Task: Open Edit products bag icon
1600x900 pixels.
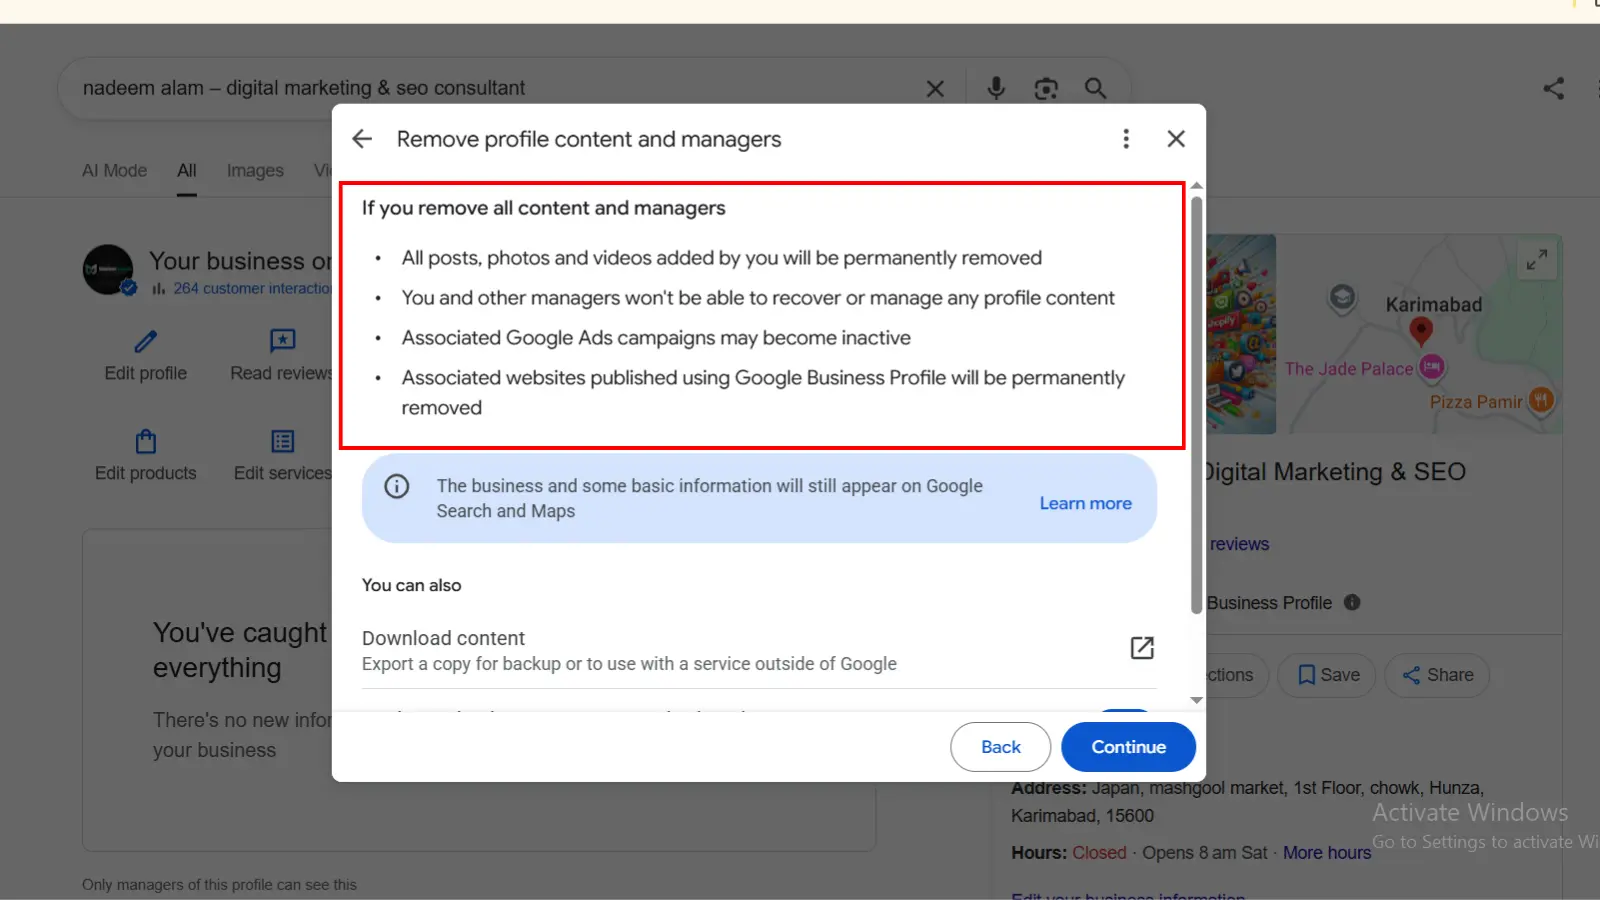Action: pyautogui.click(x=146, y=441)
